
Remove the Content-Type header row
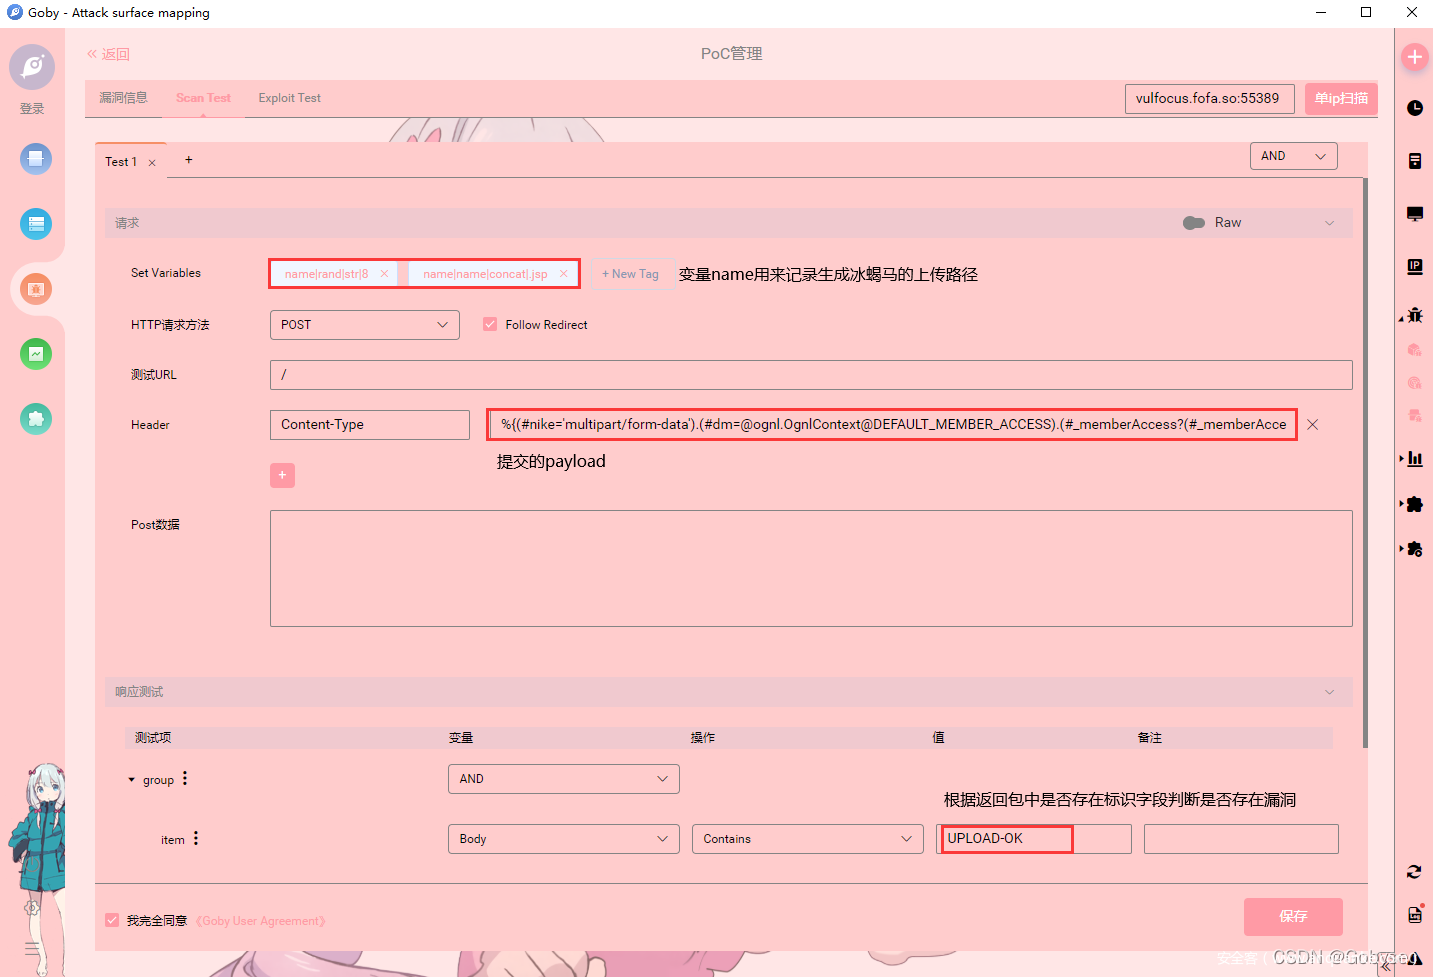[1313, 425]
